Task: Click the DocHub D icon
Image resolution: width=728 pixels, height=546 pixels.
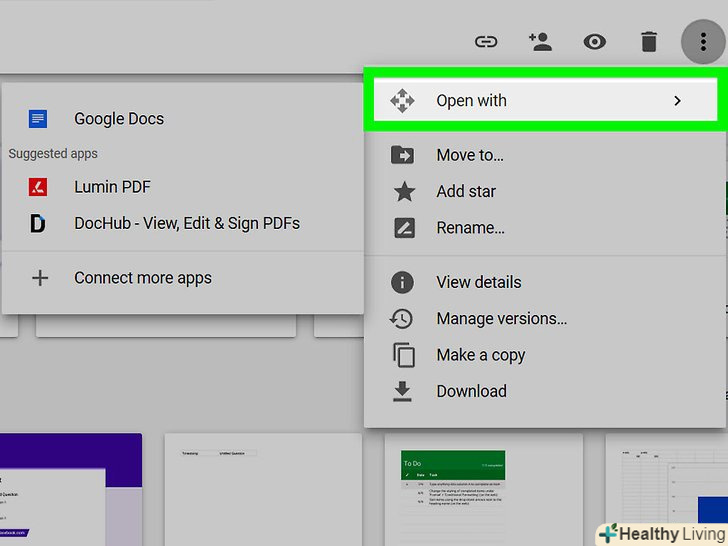Action: point(38,223)
